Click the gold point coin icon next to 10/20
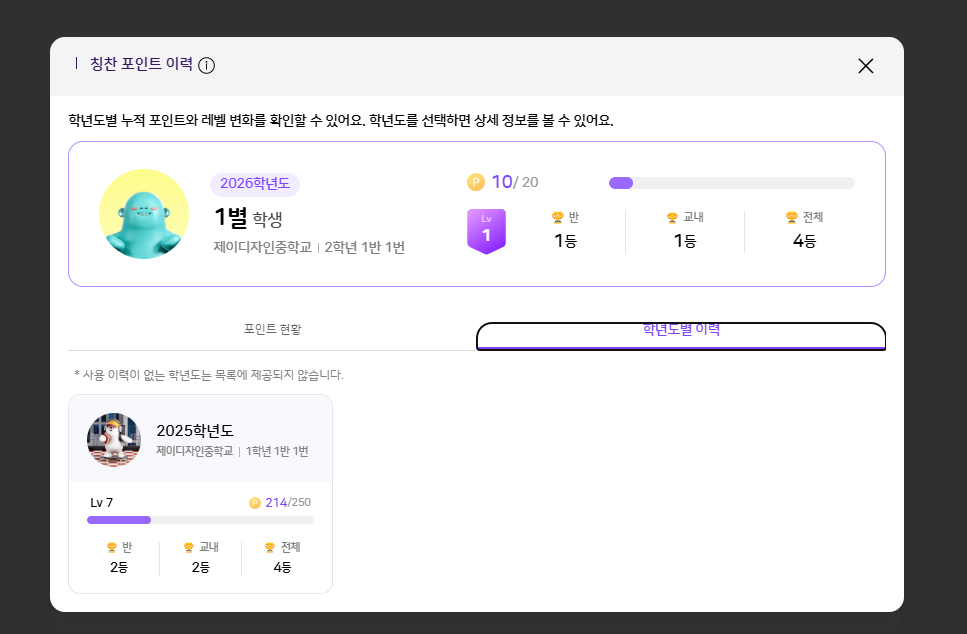This screenshot has height=634, width=967. (x=476, y=182)
